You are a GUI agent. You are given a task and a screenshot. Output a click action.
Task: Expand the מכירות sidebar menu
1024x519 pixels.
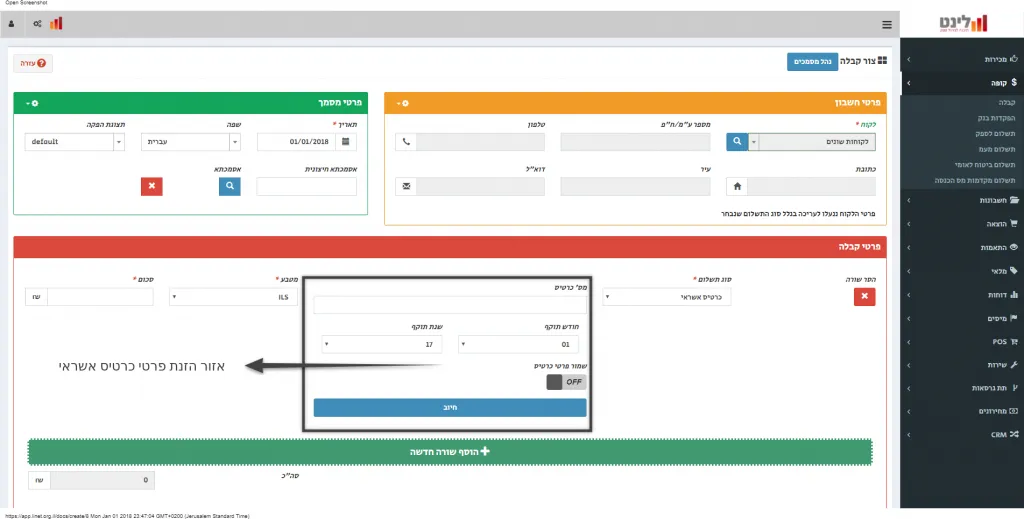pos(962,59)
